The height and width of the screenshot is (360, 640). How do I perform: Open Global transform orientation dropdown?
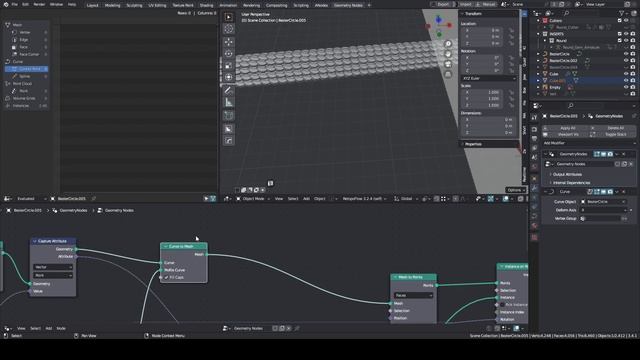coord(406,199)
